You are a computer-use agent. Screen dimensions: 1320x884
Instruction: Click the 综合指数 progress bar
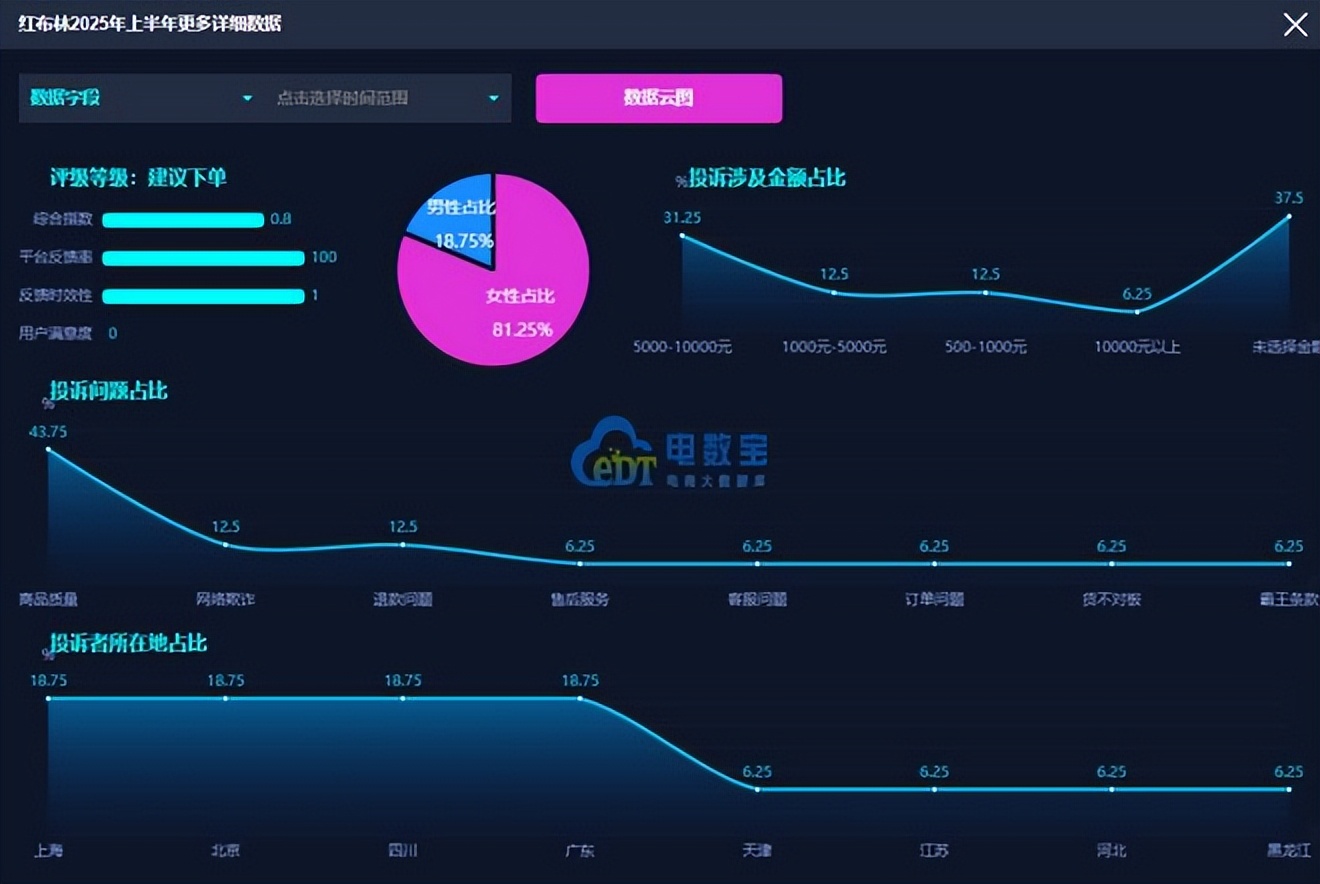pos(183,220)
